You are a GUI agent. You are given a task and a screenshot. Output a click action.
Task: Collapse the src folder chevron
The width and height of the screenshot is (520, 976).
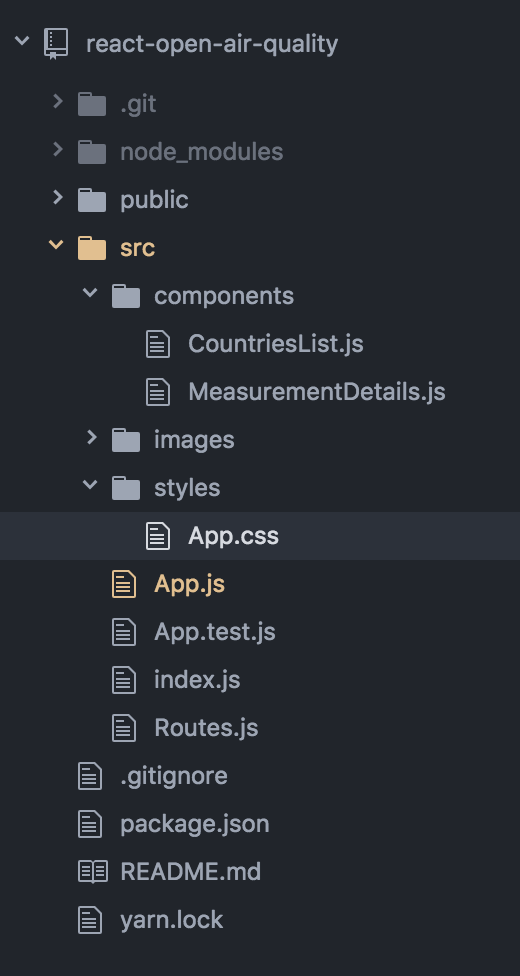(56, 245)
